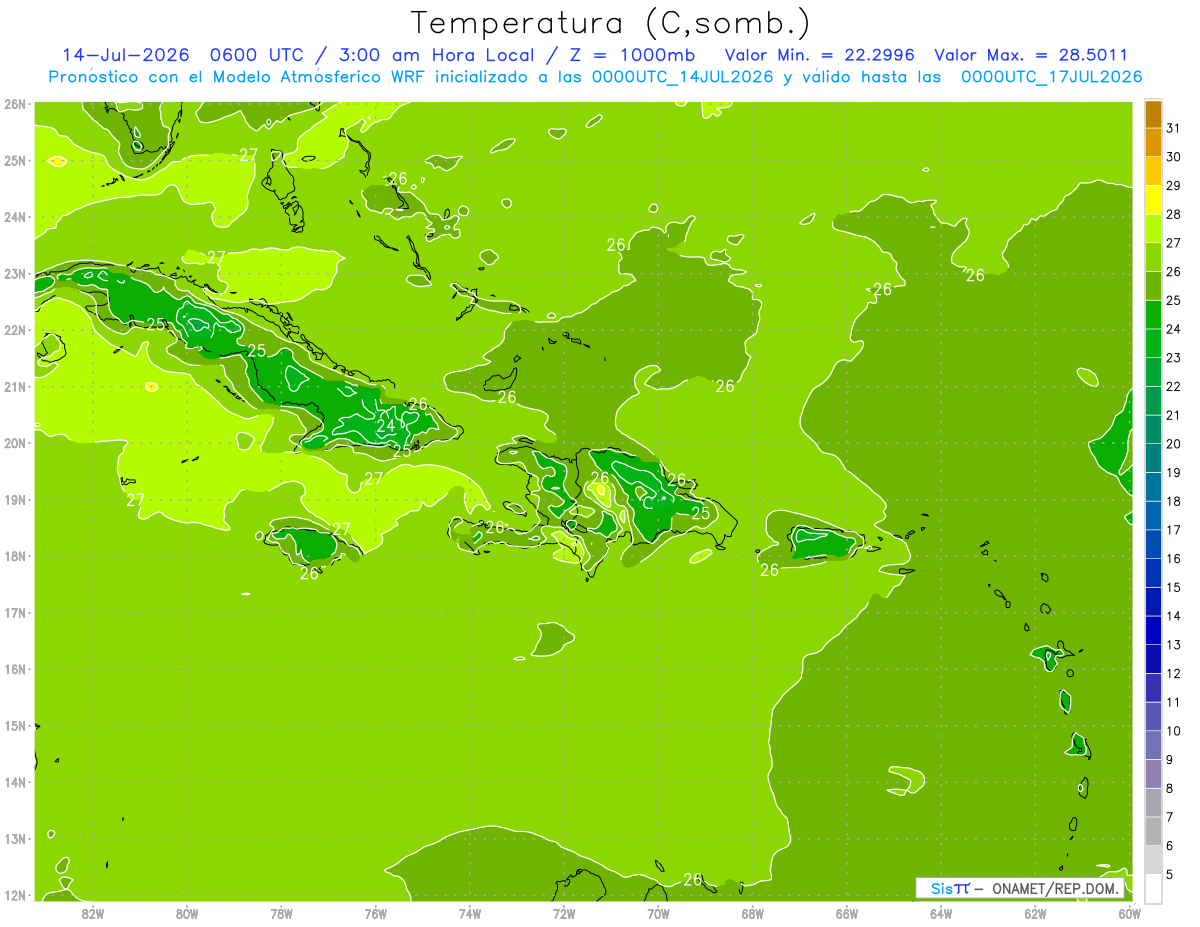Click the 21 label on the colour scale

pos(1173,415)
